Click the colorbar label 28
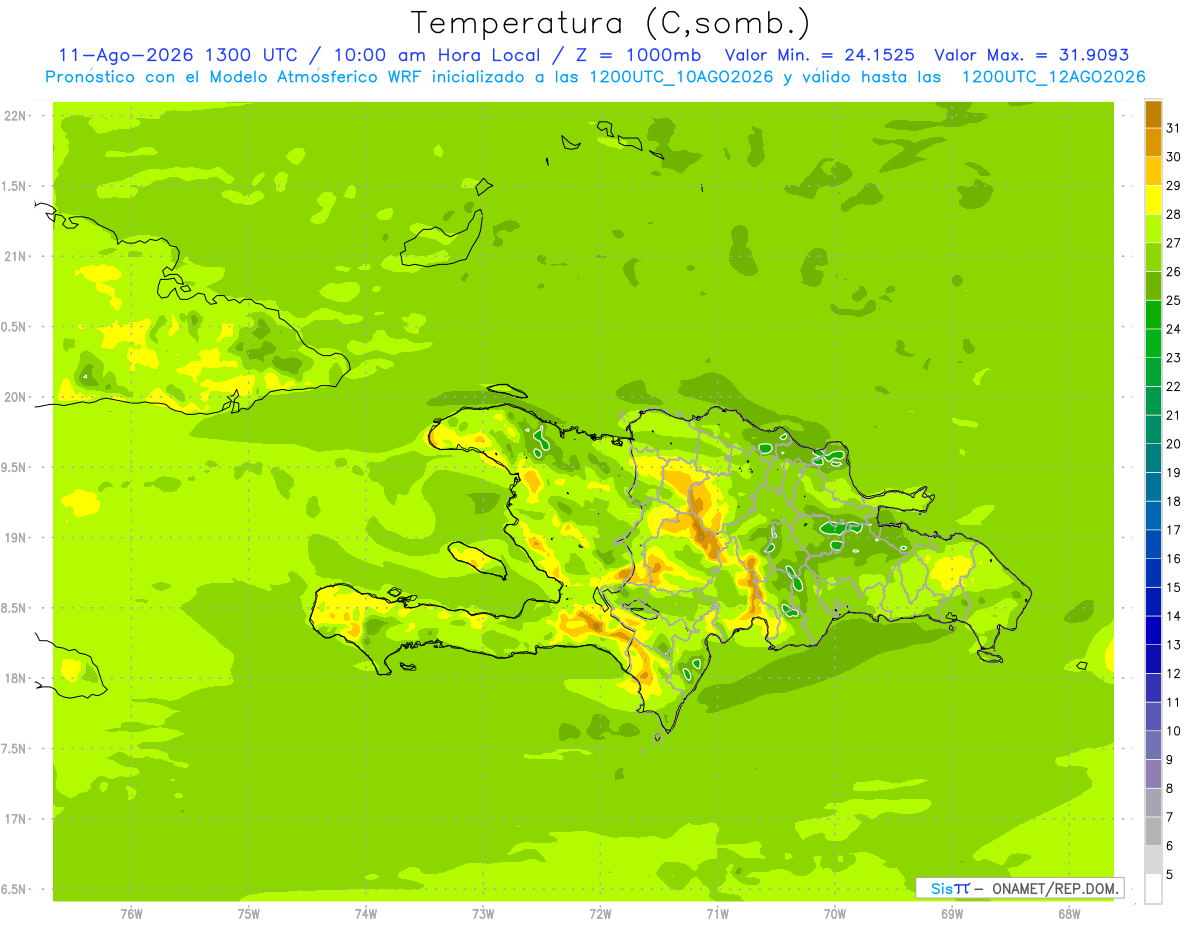The height and width of the screenshot is (927, 1200). [x=1174, y=213]
